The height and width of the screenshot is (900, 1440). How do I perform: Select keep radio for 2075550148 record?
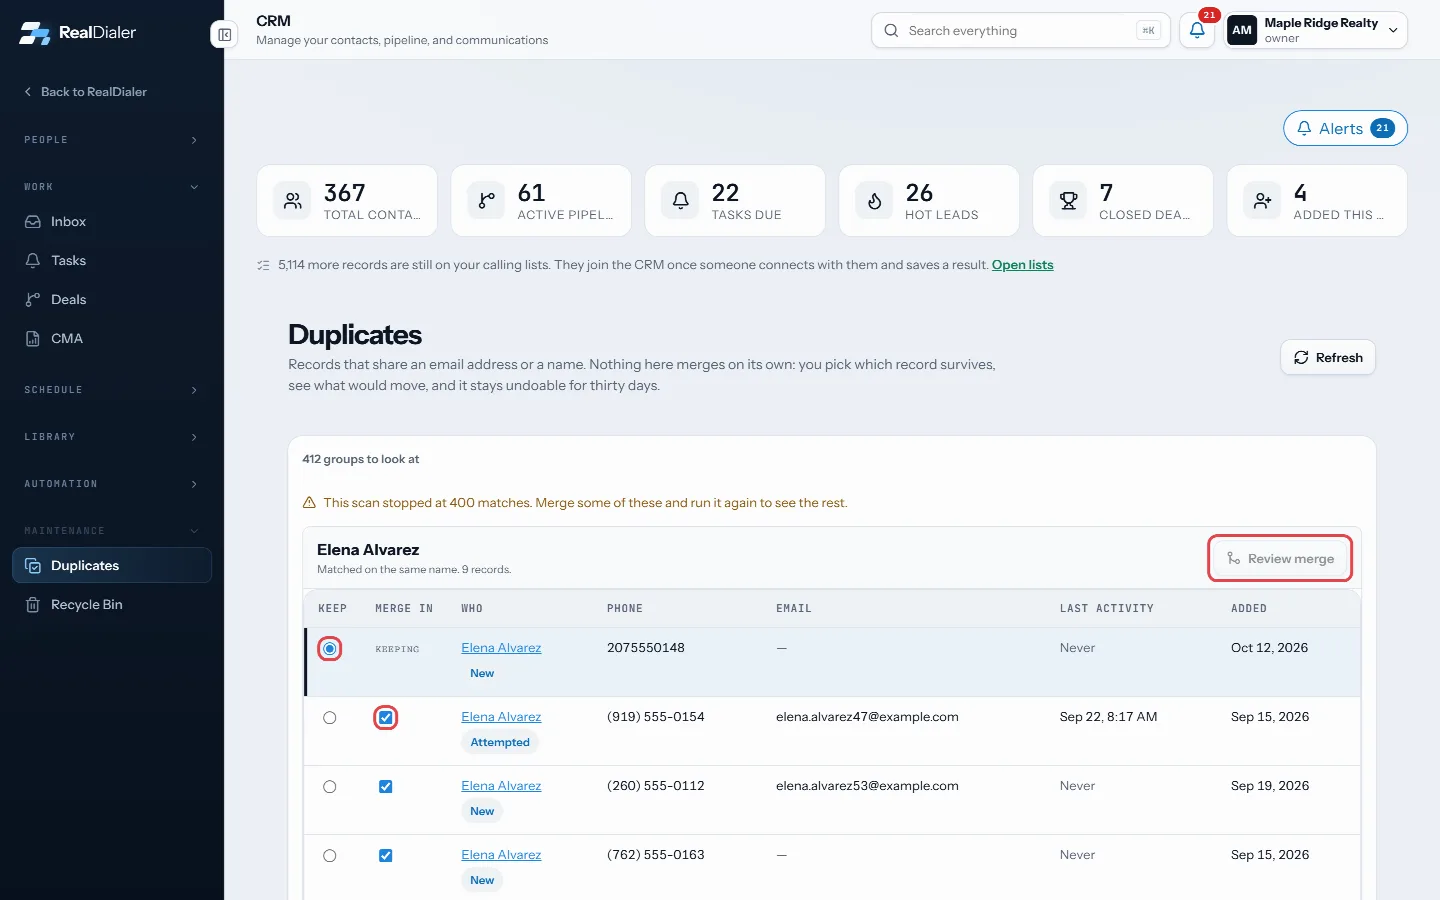click(330, 649)
